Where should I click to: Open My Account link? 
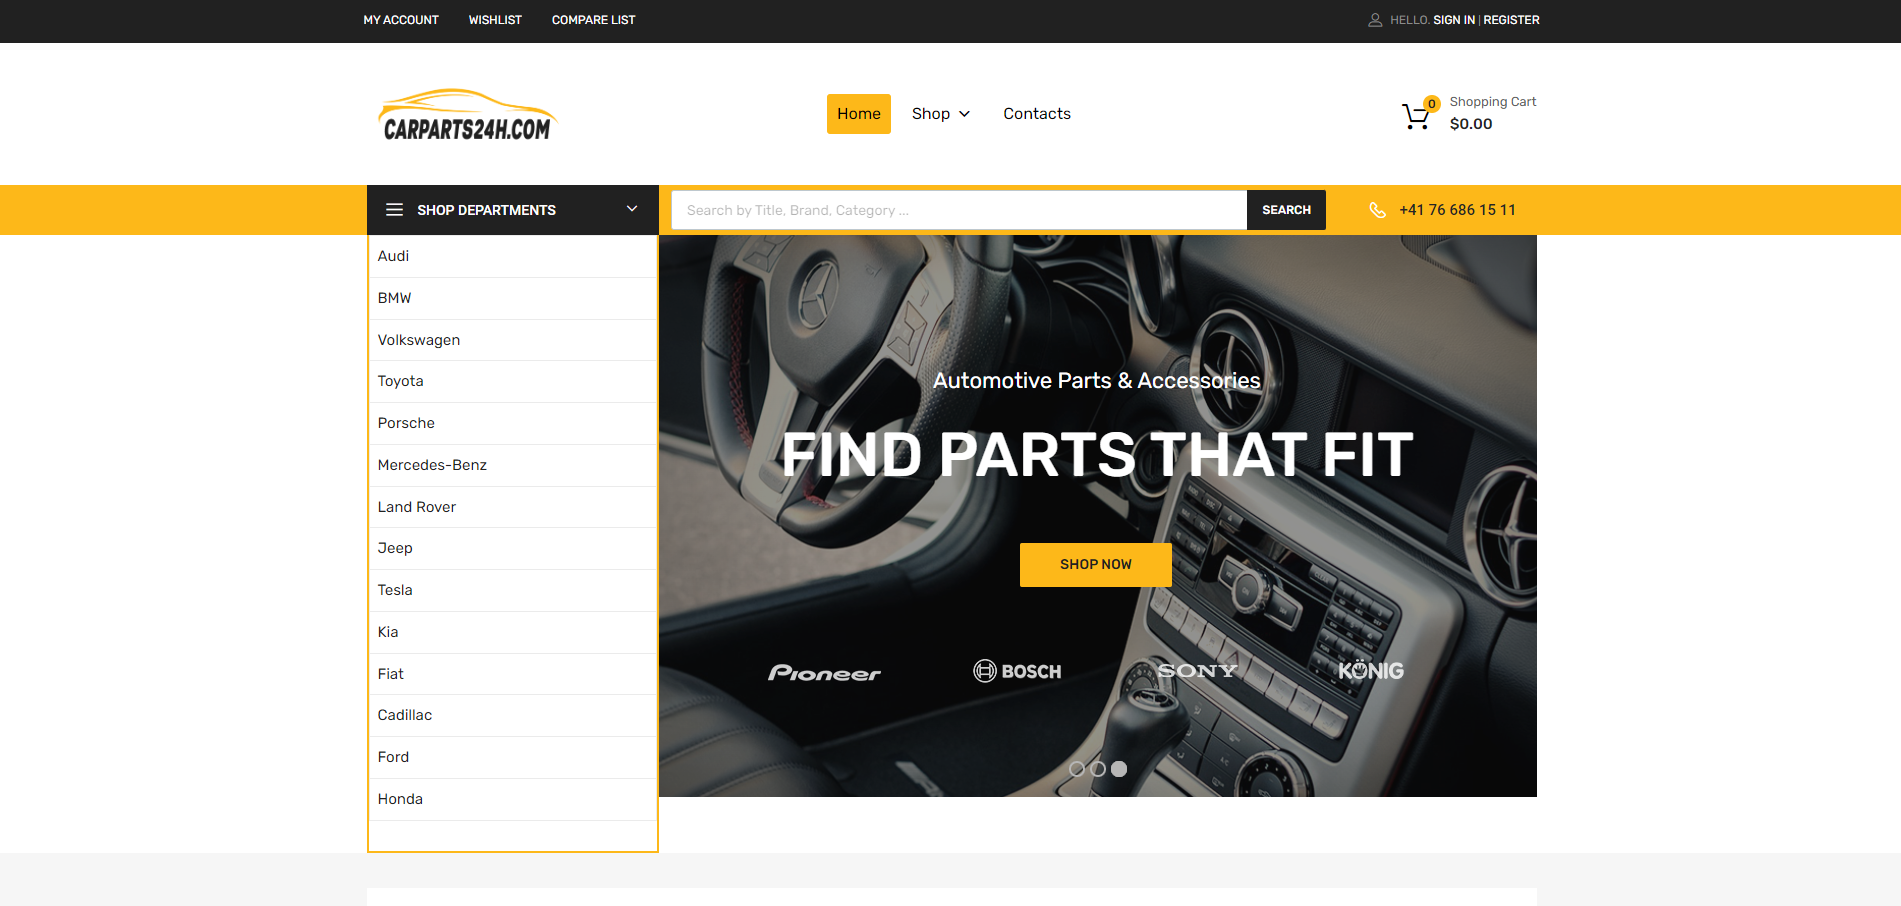click(401, 20)
